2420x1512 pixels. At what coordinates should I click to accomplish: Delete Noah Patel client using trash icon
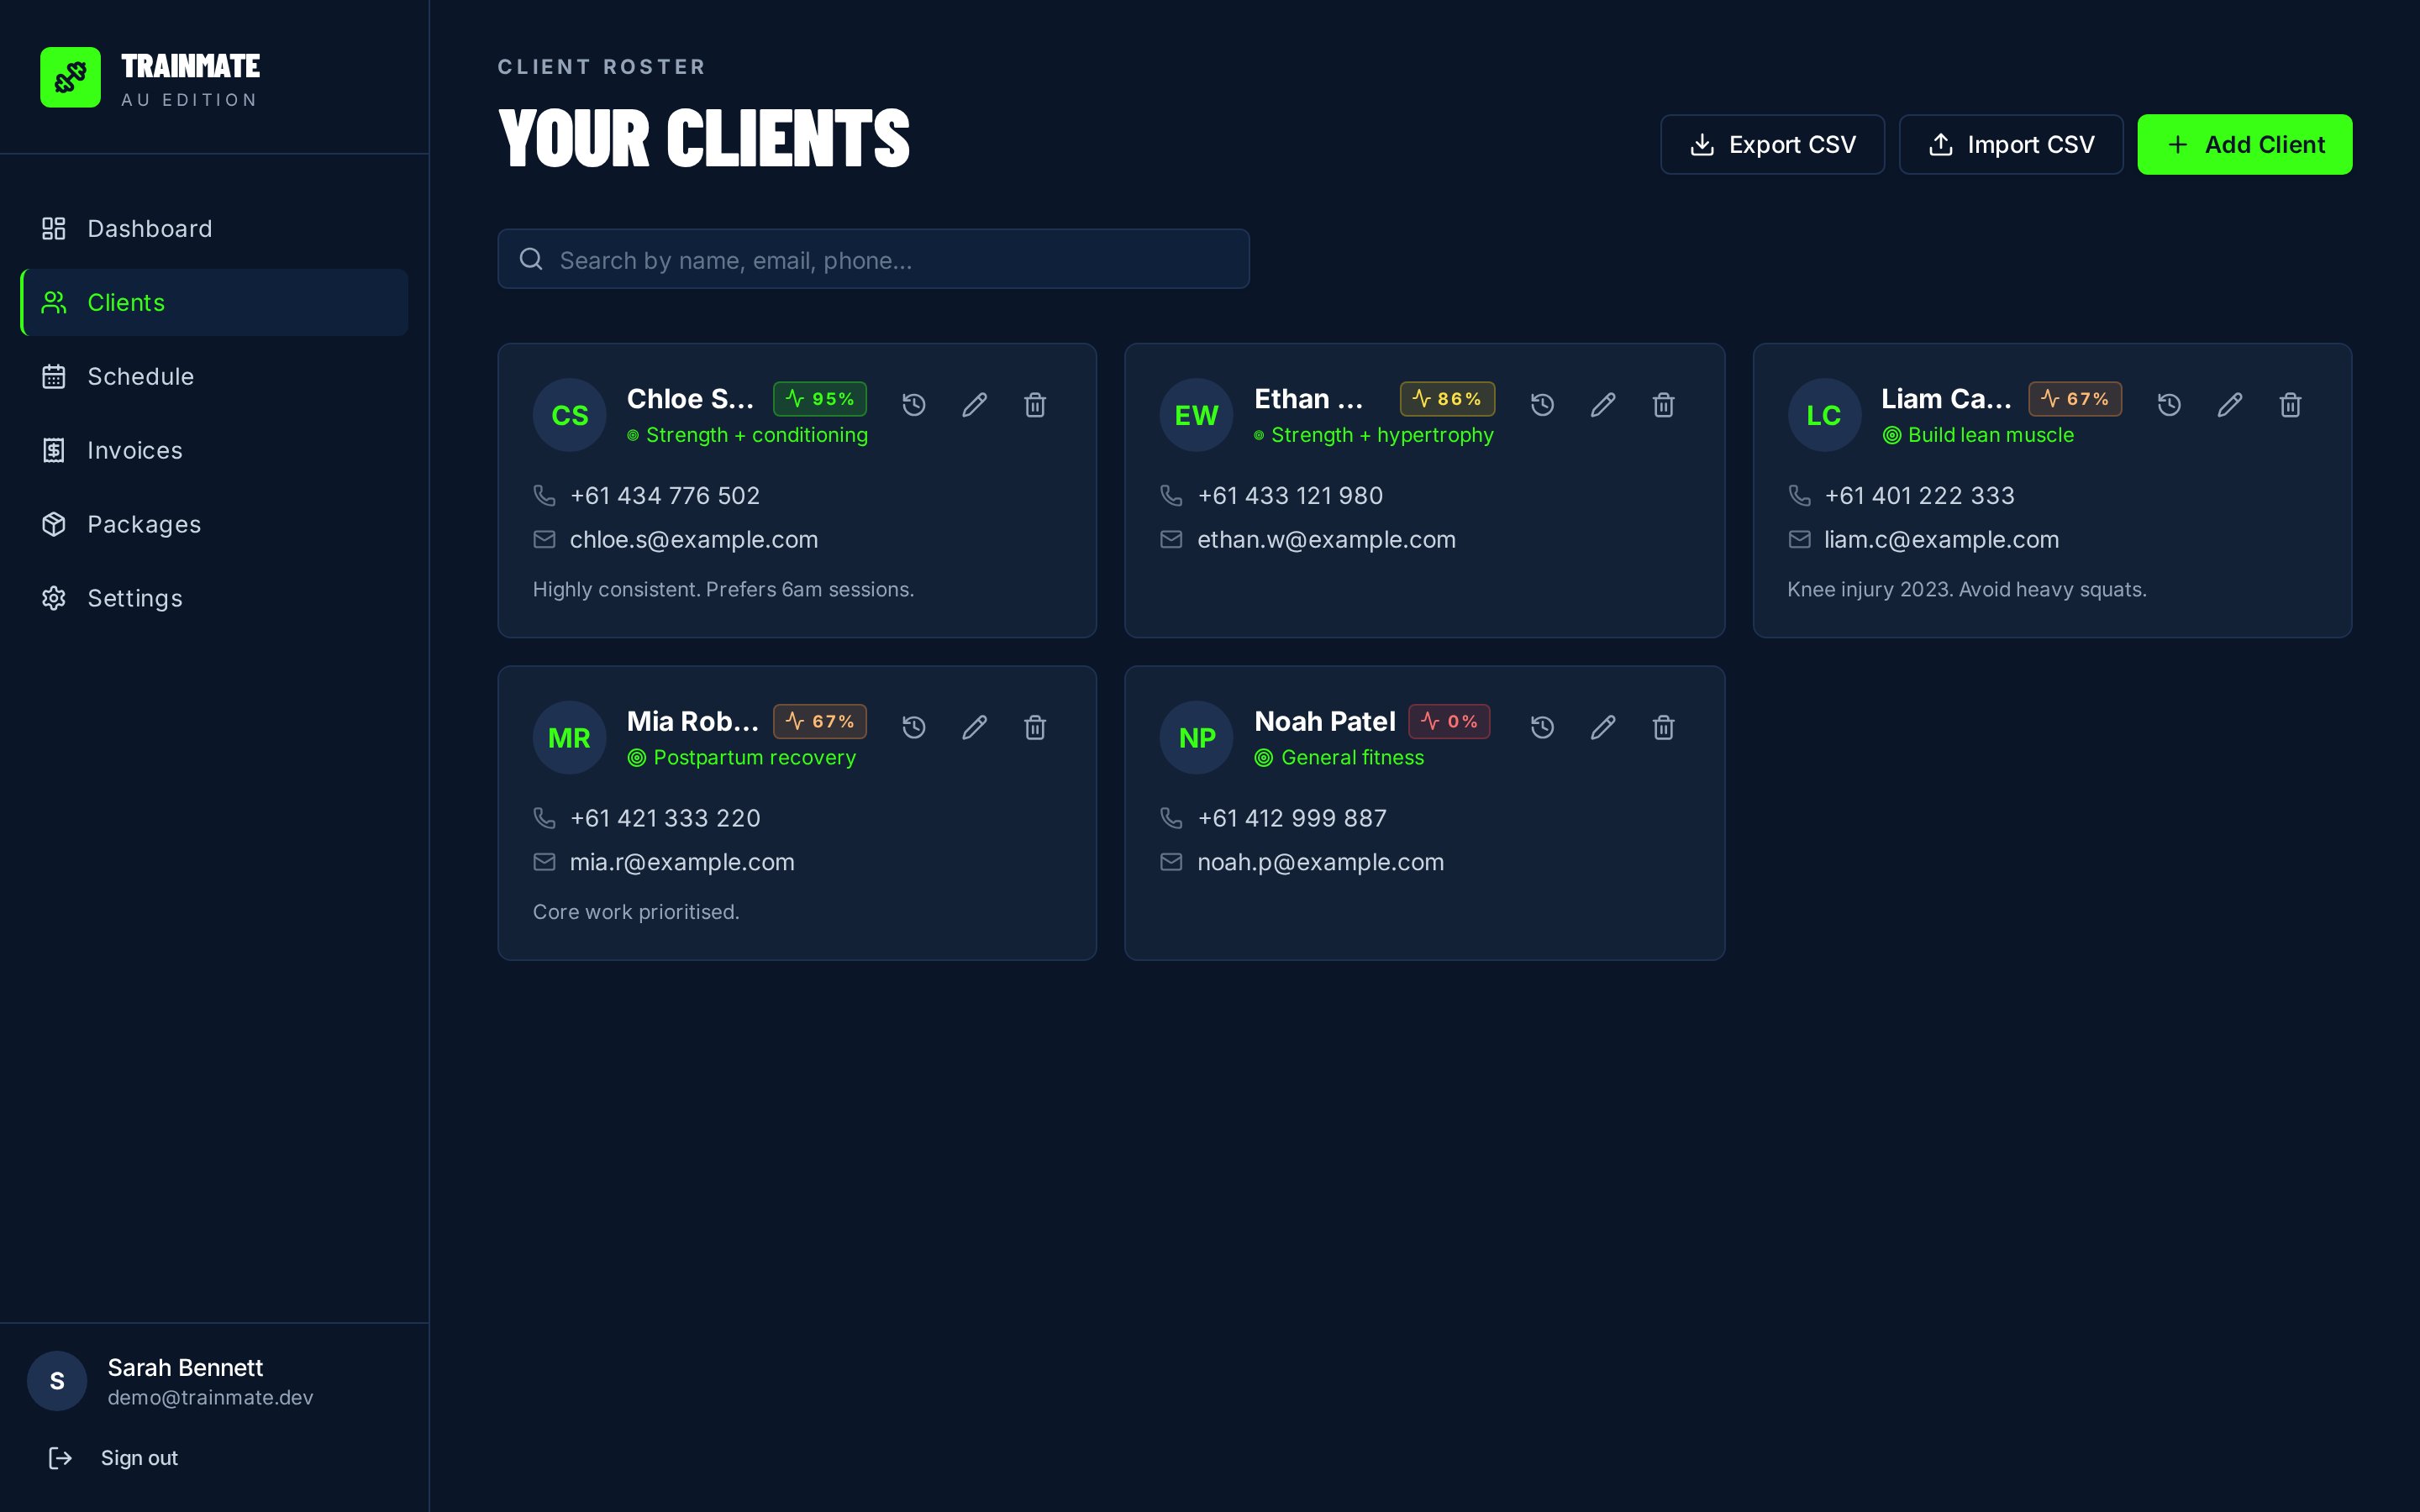point(1663,727)
